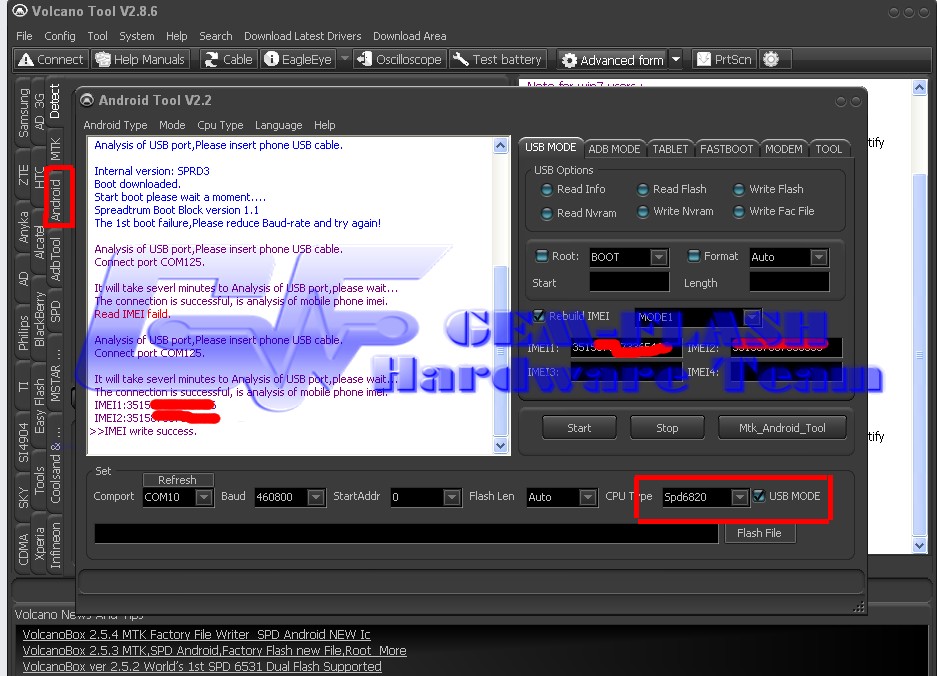Toggle the USB MODE checkbox near CPU Type

[x=759, y=495]
